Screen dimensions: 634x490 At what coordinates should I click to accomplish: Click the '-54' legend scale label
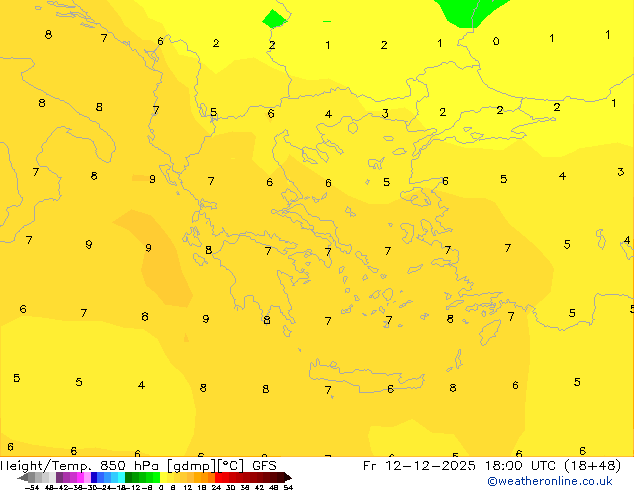pos(32,488)
